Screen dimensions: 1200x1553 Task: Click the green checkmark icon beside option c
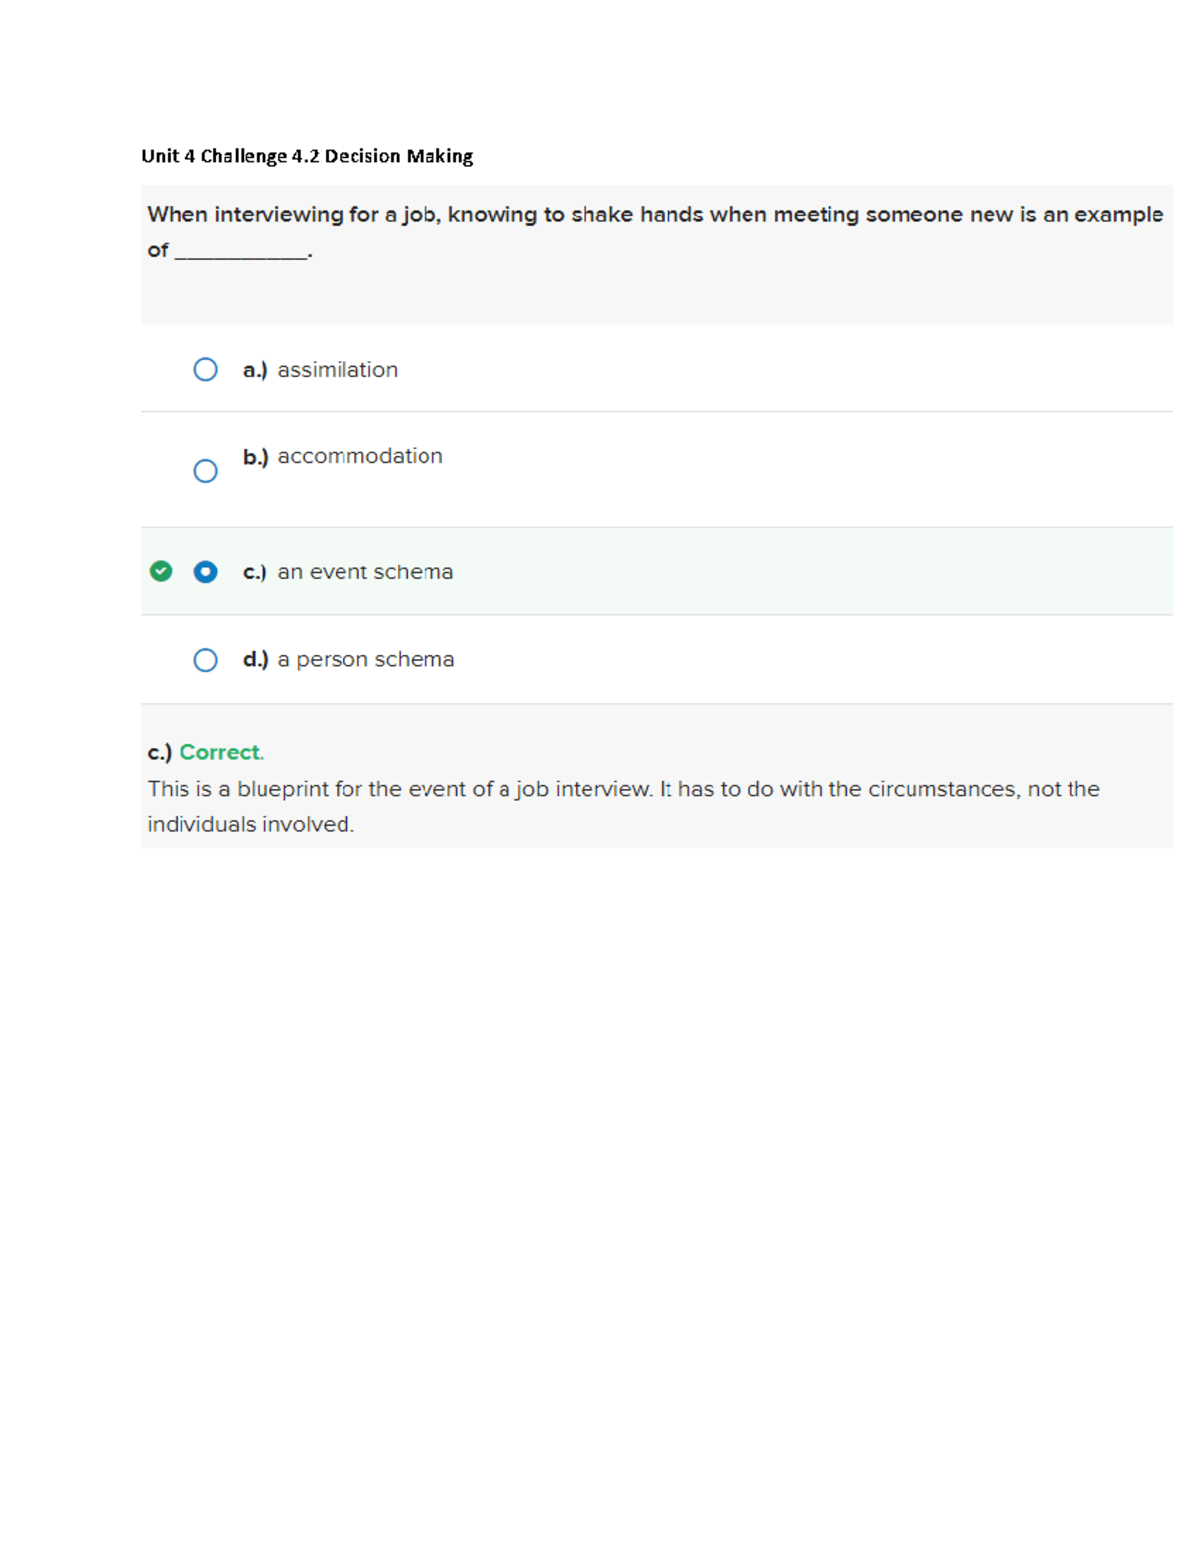click(x=161, y=571)
